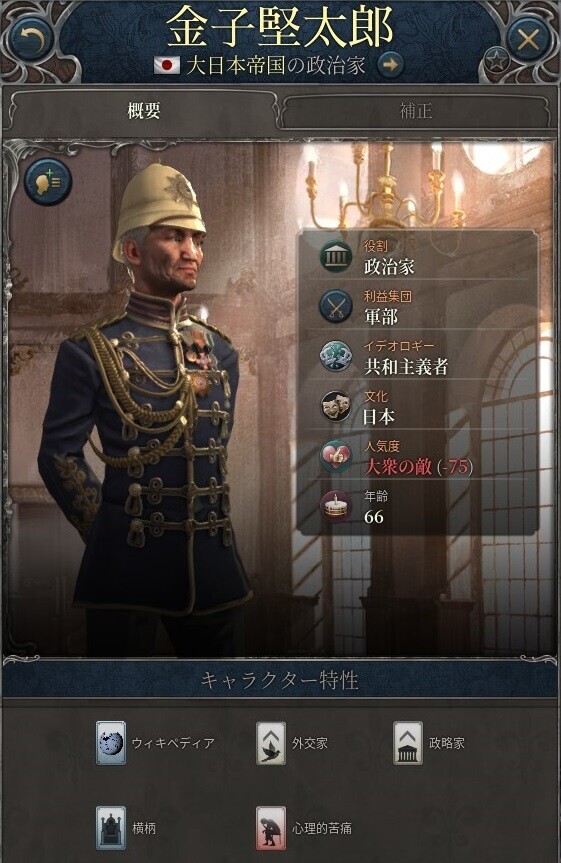Screen dimensions: 561x863
Task: Select the 外交家 trait card
Action: 271,743
